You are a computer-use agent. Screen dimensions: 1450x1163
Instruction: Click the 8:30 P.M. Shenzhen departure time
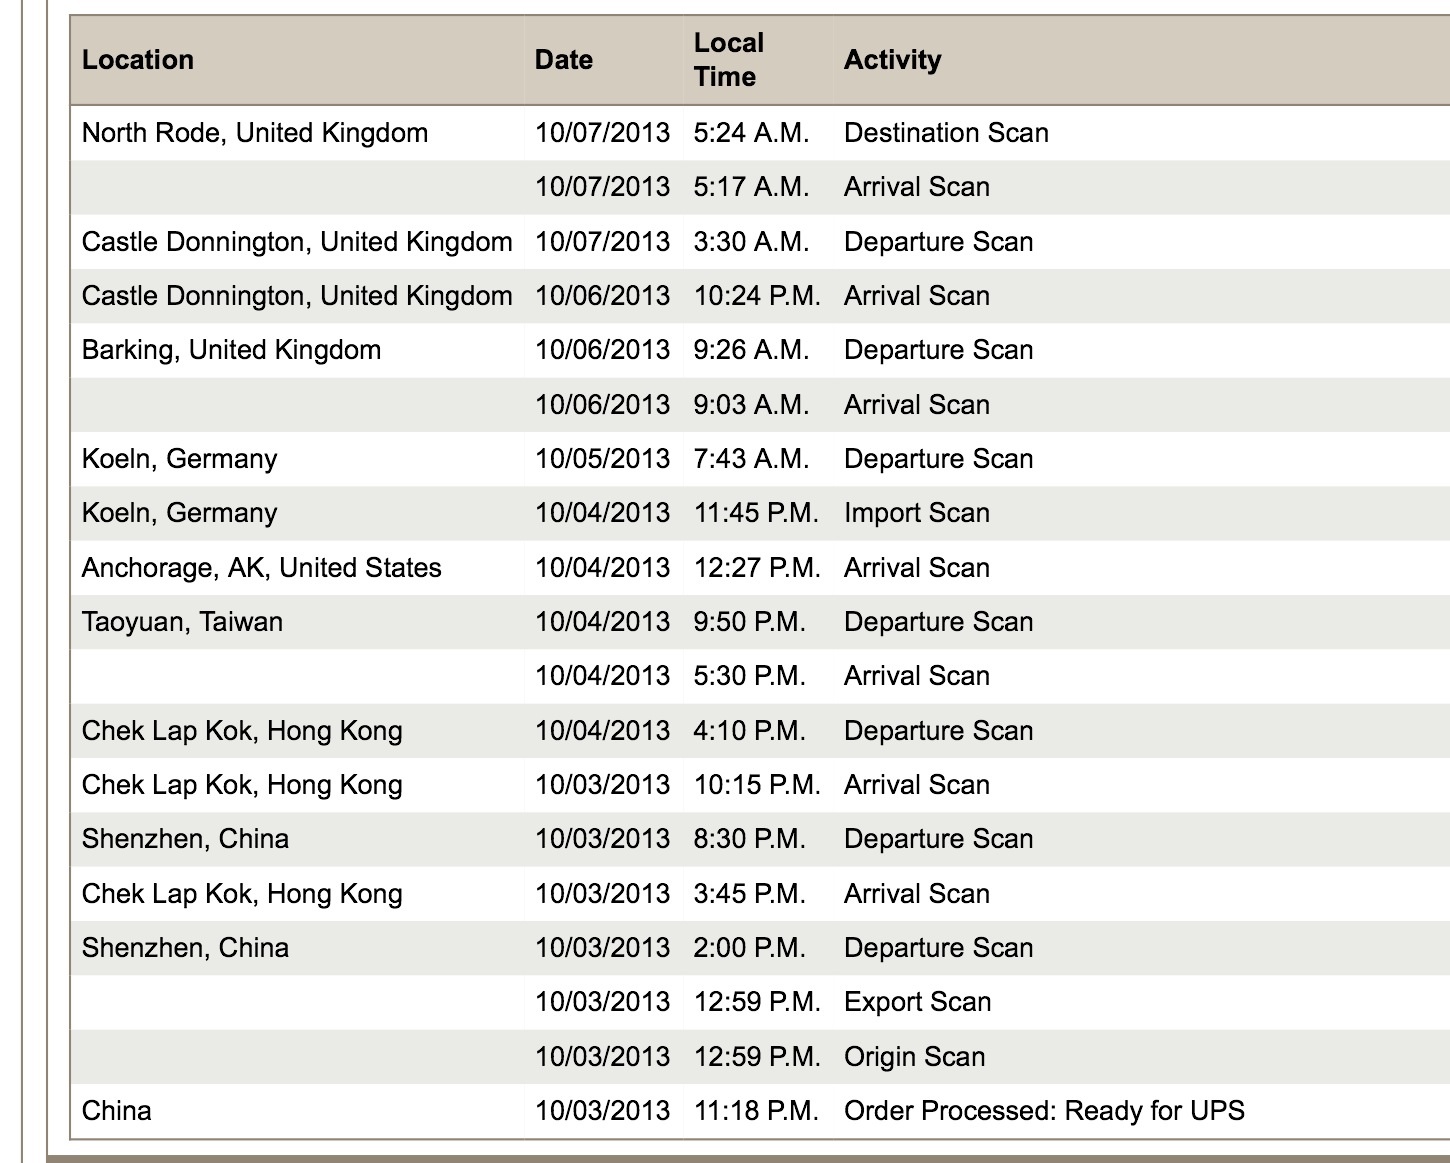click(x=749, y=839)
